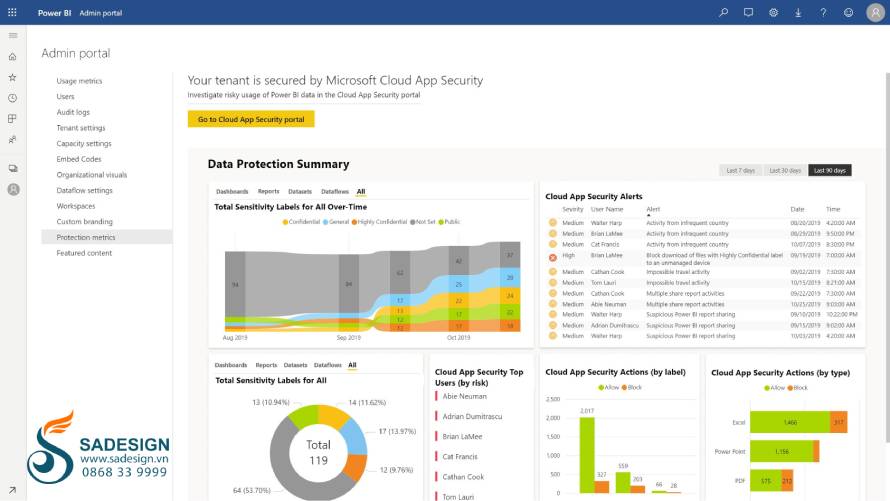Open Workspaces admin page
Screen dimensions: 890x501
76,206
